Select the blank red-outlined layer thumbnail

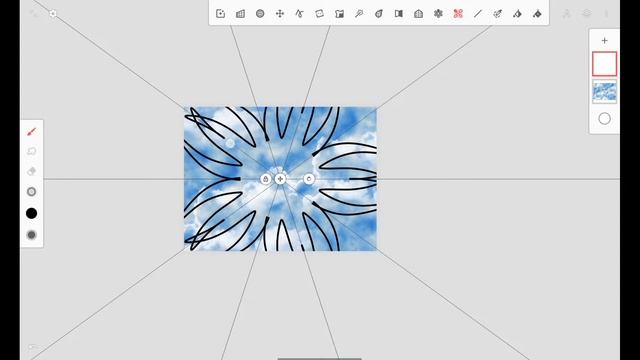604,64
